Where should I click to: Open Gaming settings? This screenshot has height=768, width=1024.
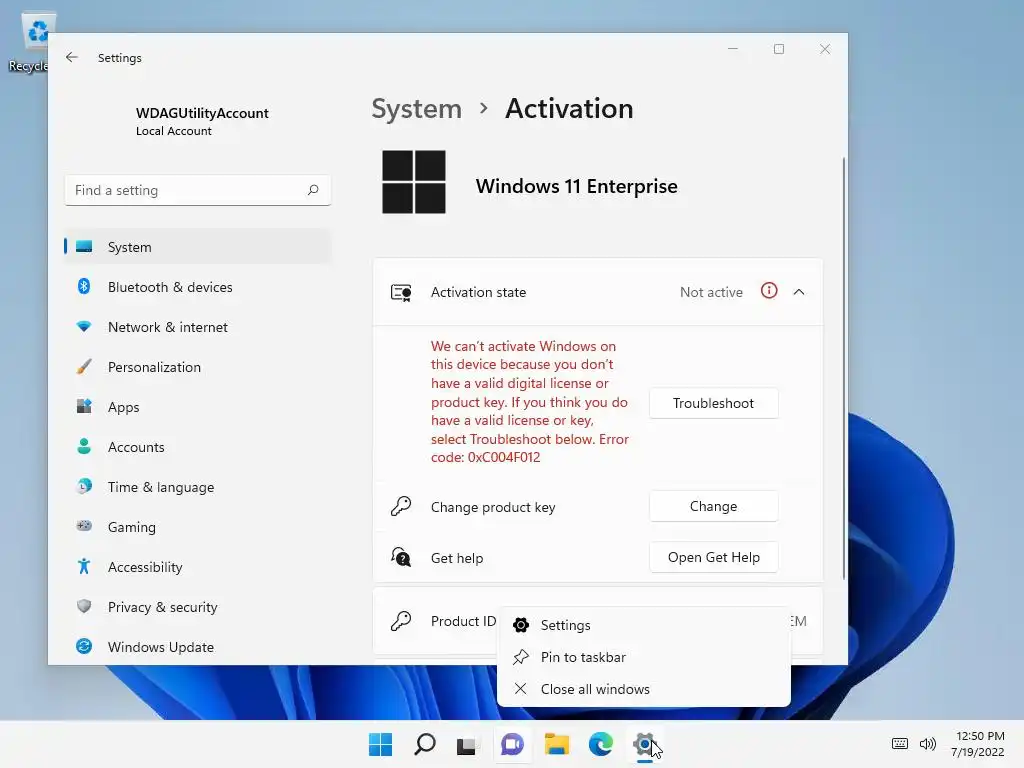[x=197, y=526]
